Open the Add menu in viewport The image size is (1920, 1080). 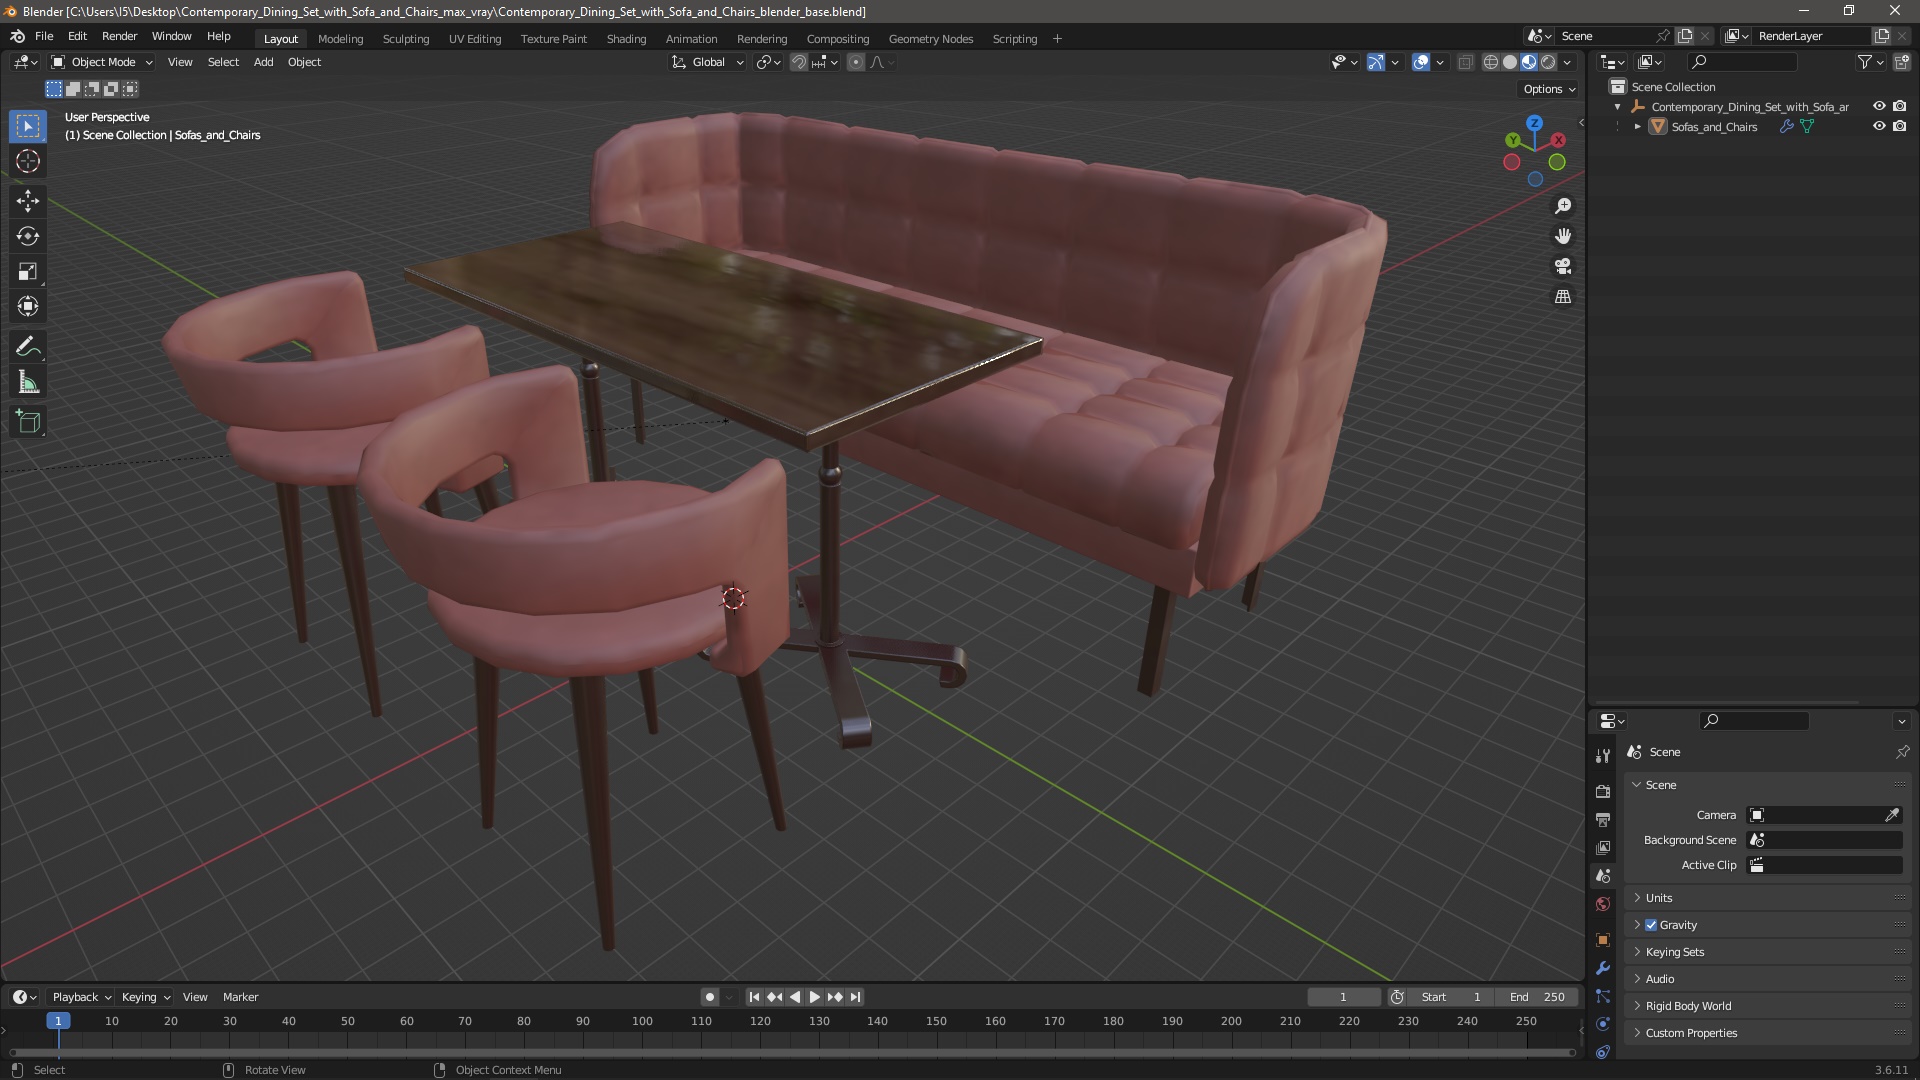click(263, 62)
